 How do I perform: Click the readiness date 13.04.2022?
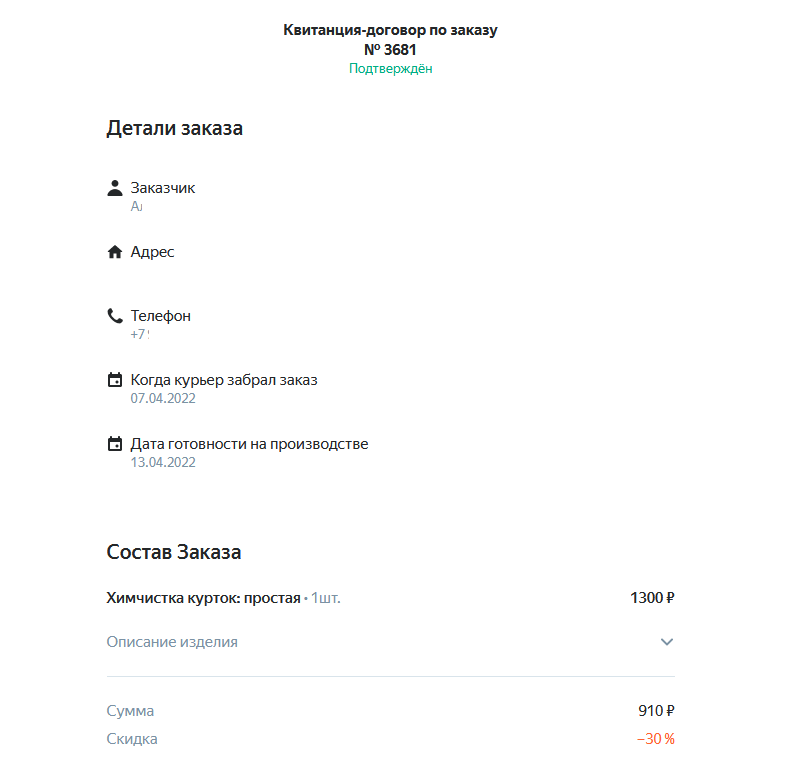(x=163, y=462)
